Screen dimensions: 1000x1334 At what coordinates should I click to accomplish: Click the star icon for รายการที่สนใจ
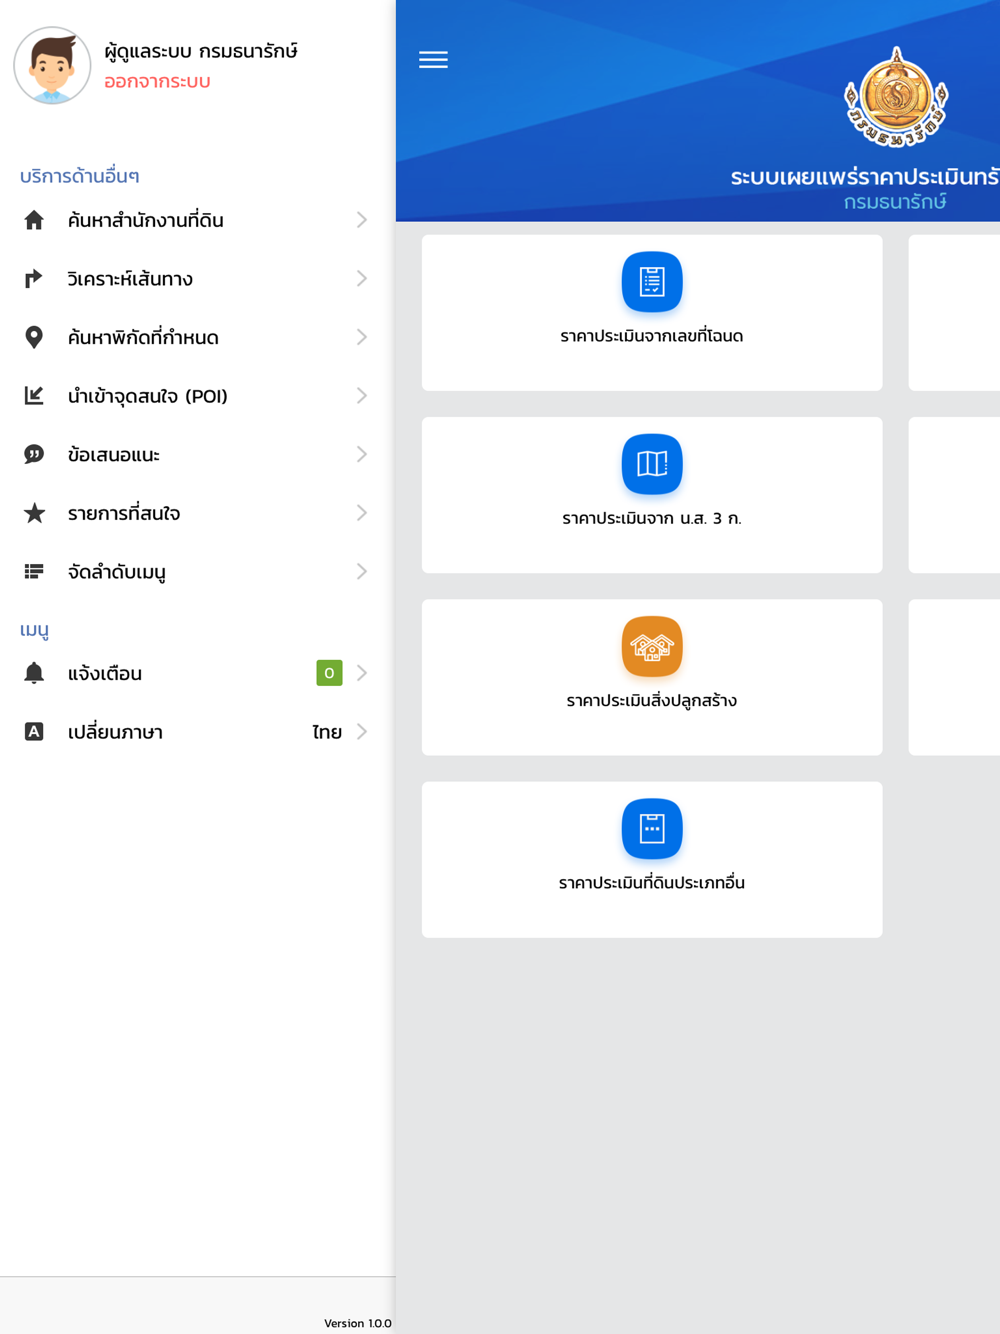pyautogui.click(x=34, y=513)
